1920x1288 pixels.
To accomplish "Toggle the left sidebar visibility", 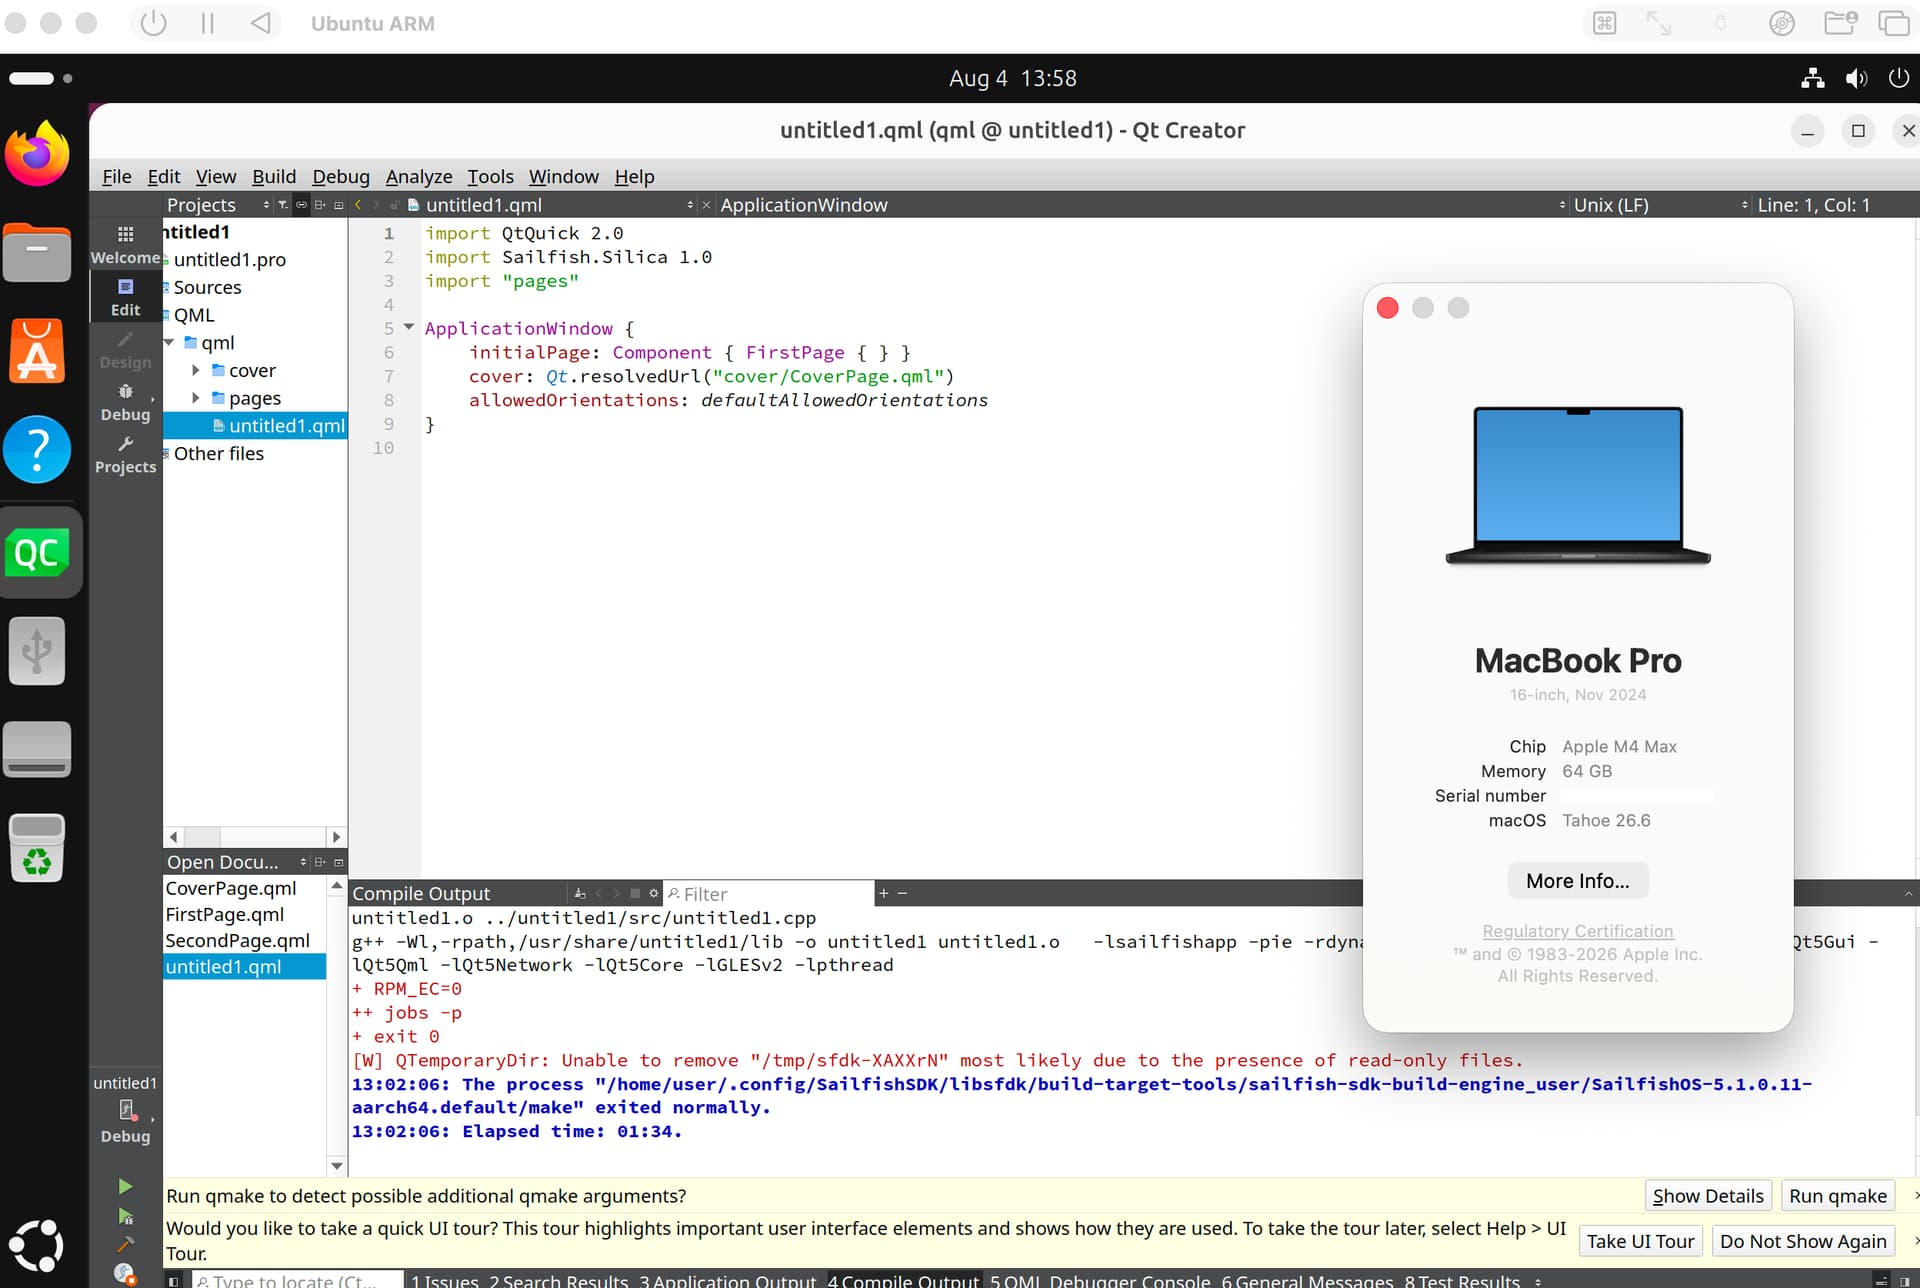I will click(174, 1281).
